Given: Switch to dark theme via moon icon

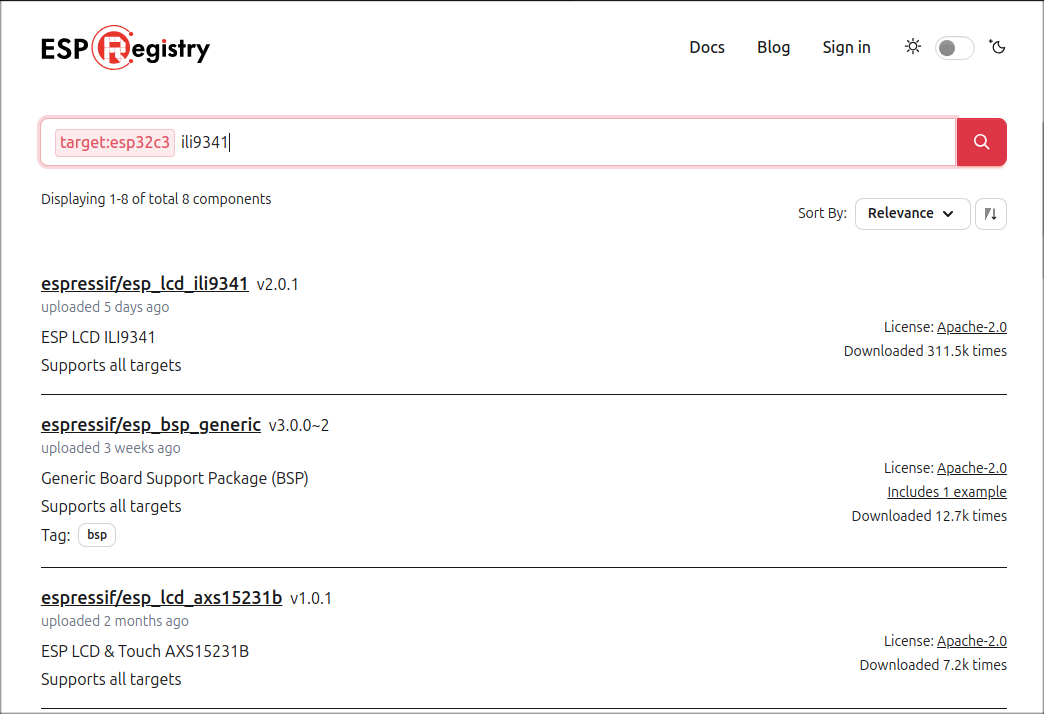Looking at the screenshot, I should [x=997, y=47].
